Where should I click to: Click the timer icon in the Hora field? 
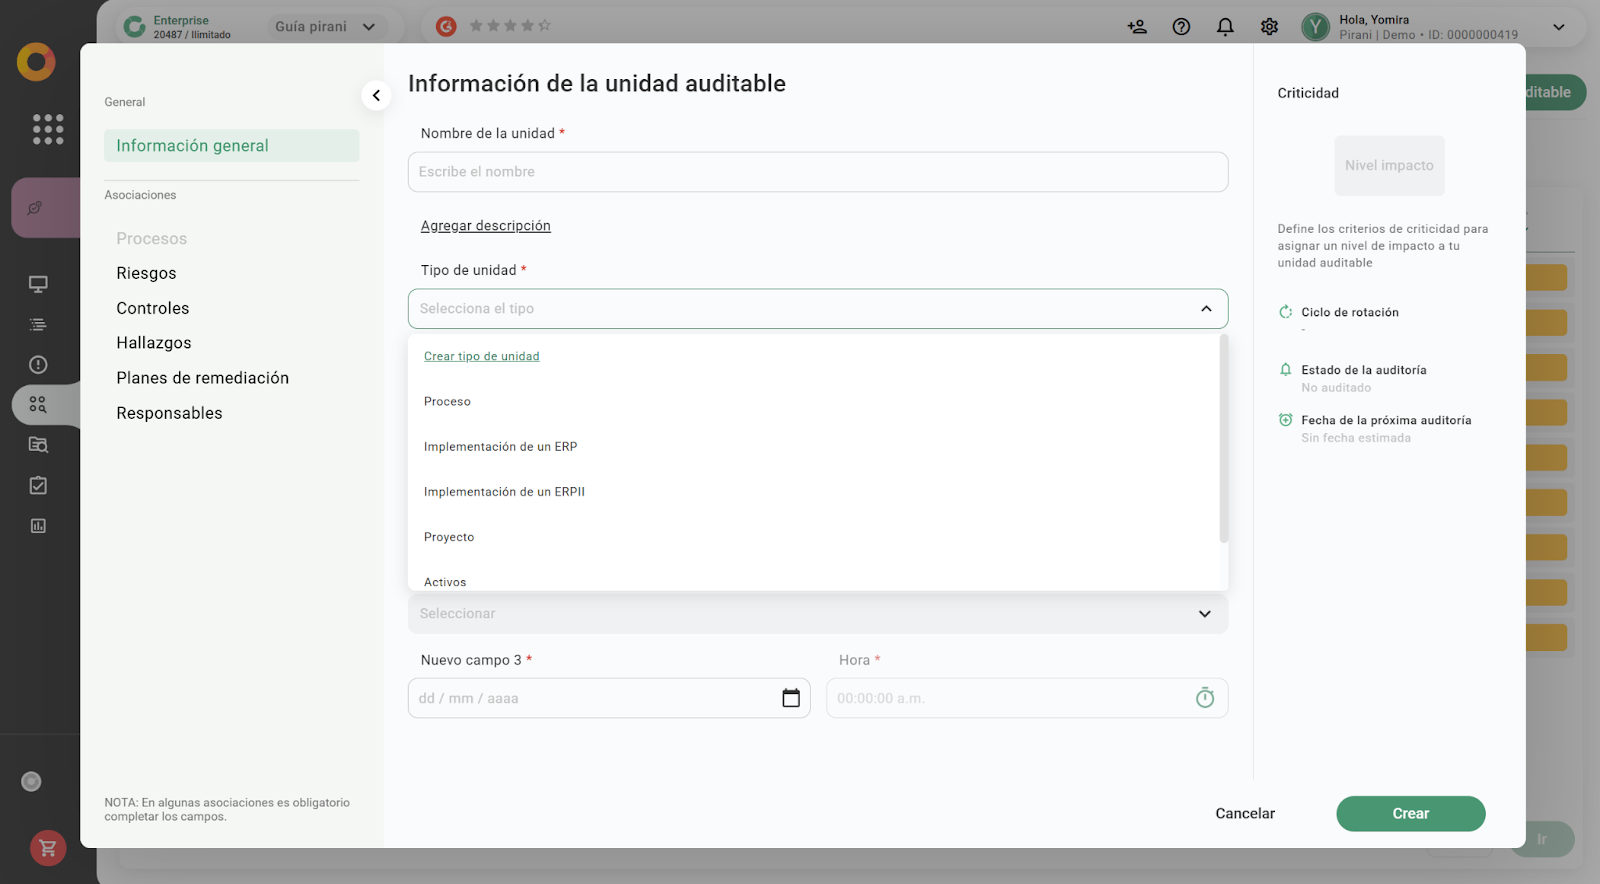click(x=1204, y=698)
